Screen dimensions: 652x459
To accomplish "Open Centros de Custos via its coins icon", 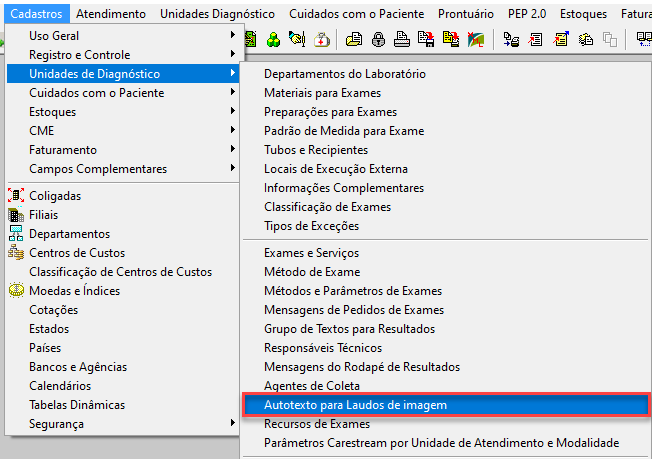I will [x=16, y=253].
